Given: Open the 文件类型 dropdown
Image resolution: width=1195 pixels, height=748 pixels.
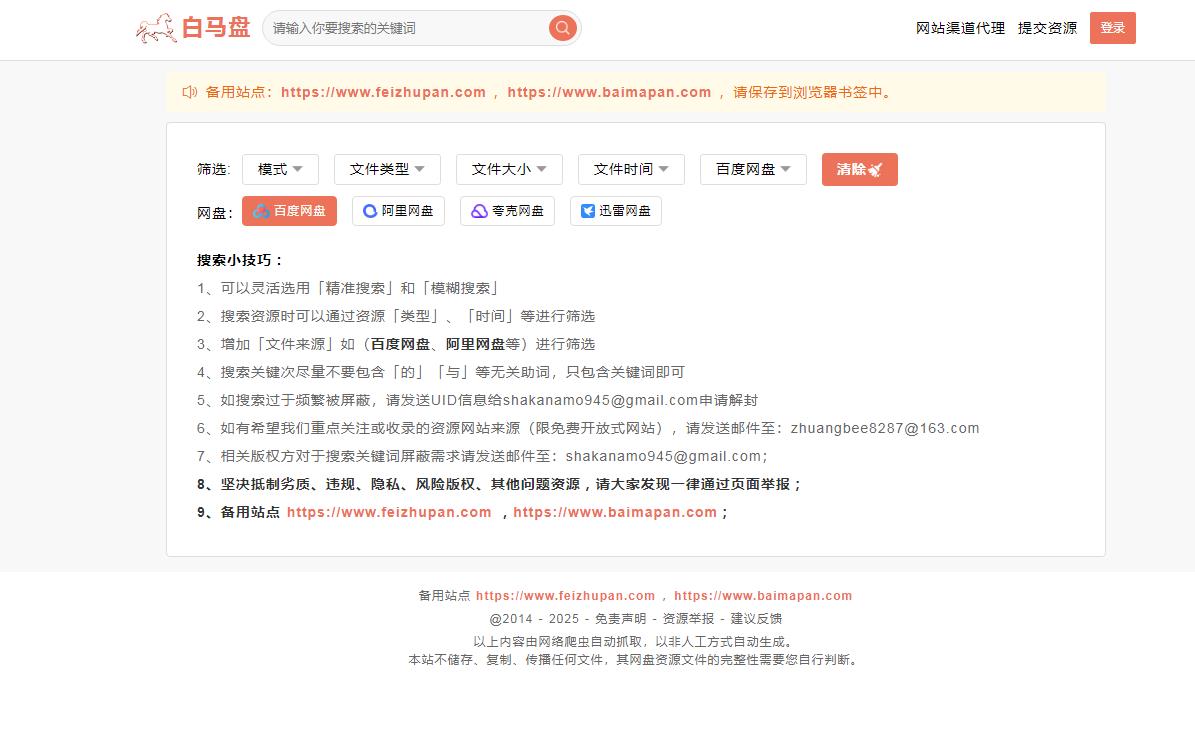Looking at the screenshot, I should tap(387, 169).
